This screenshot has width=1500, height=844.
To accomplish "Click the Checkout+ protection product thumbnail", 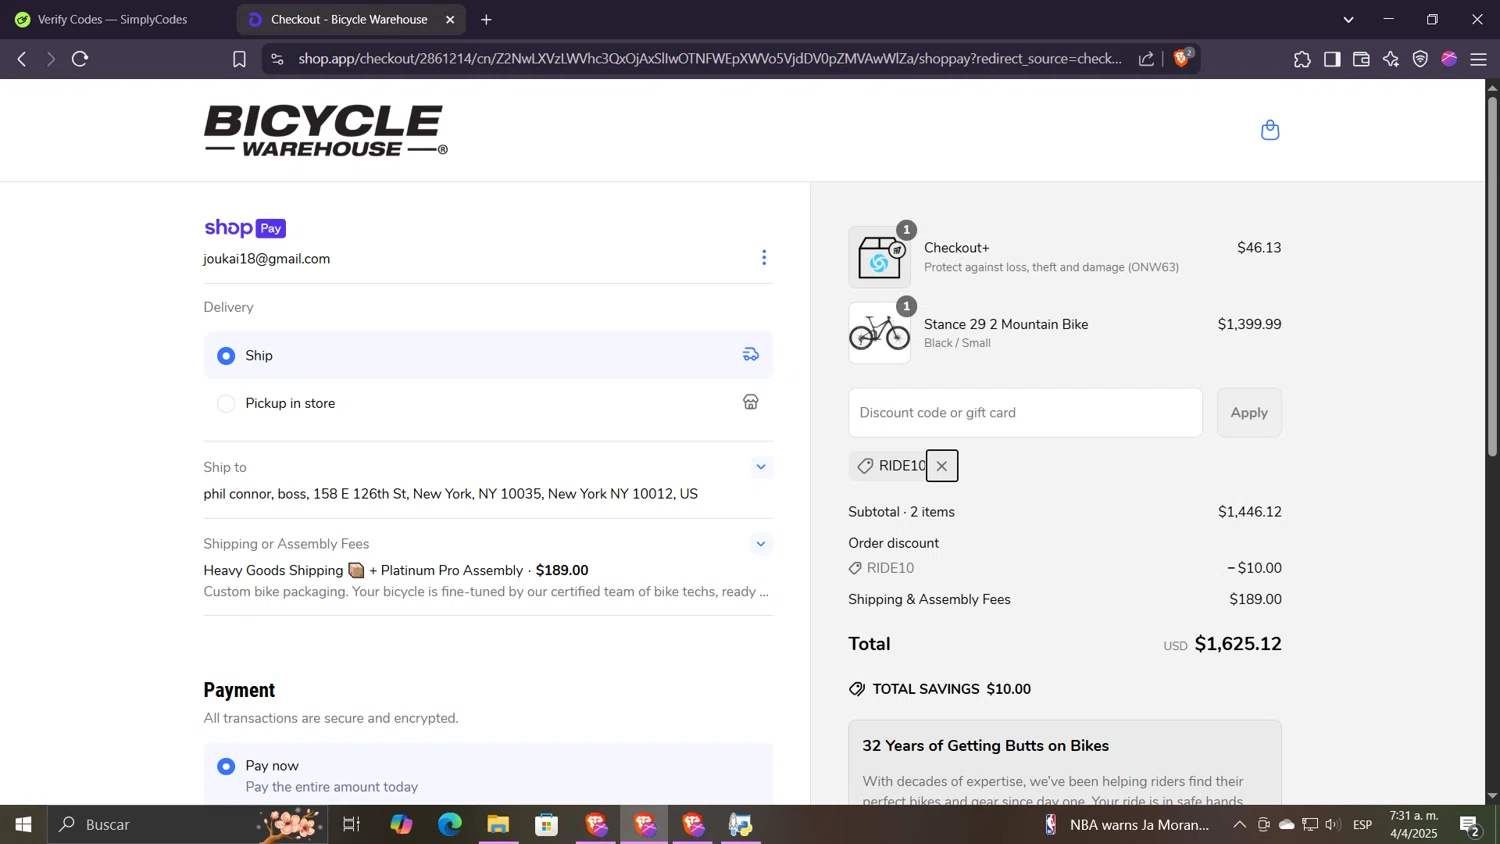I will (879, 258).
